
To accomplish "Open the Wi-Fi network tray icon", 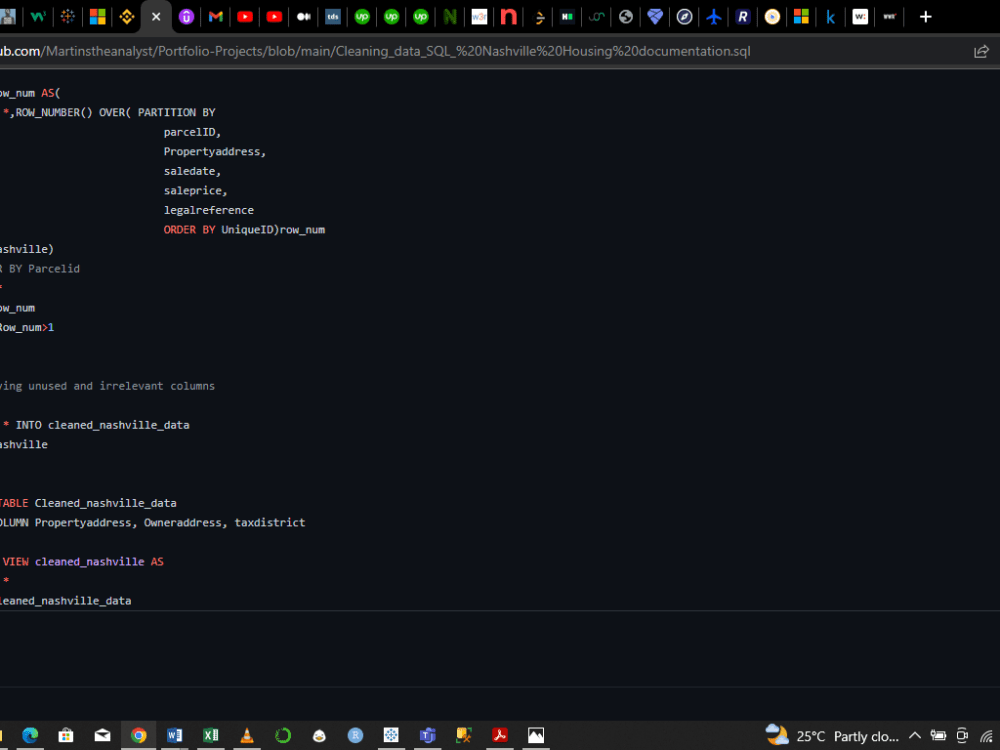I will [x=987, y=736].
